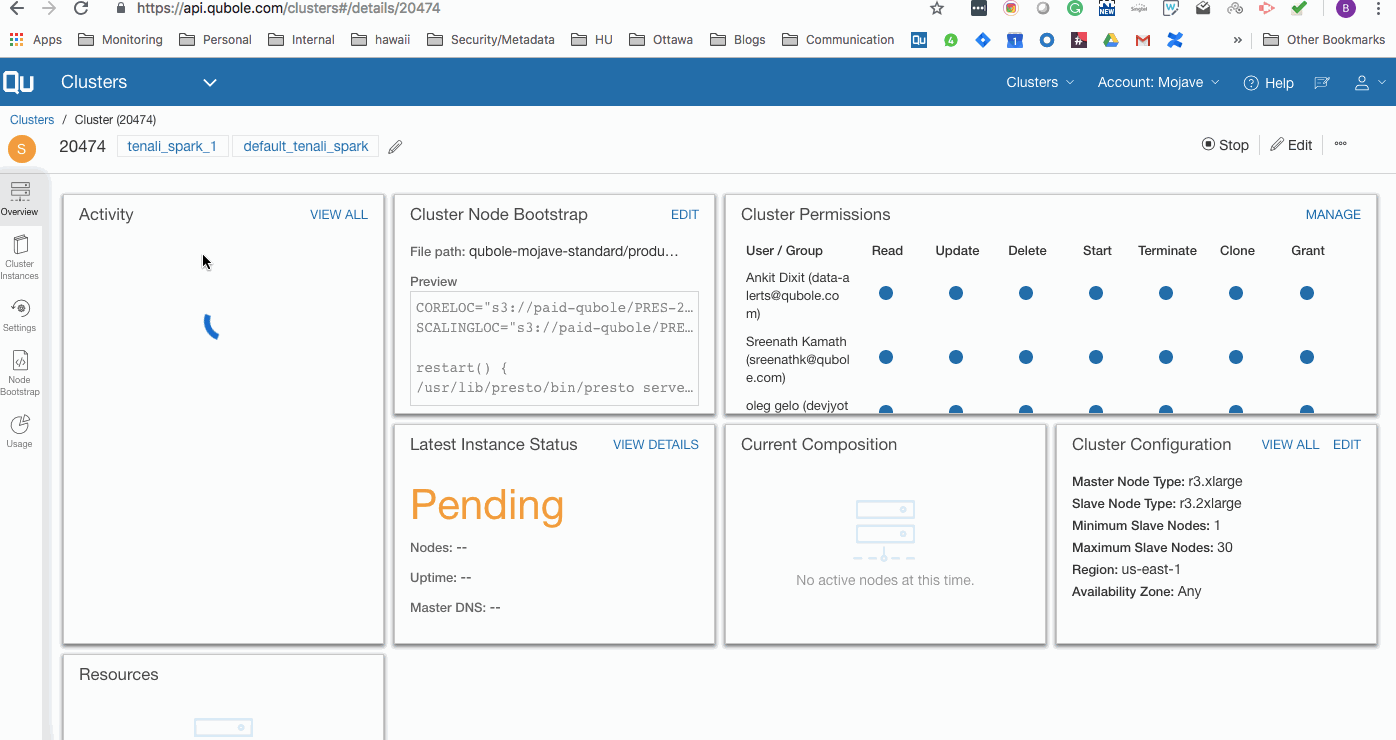
Task: Toggle Read permission for Ankit Dixit
Action: pyautogui.click(x=886, y=293)
